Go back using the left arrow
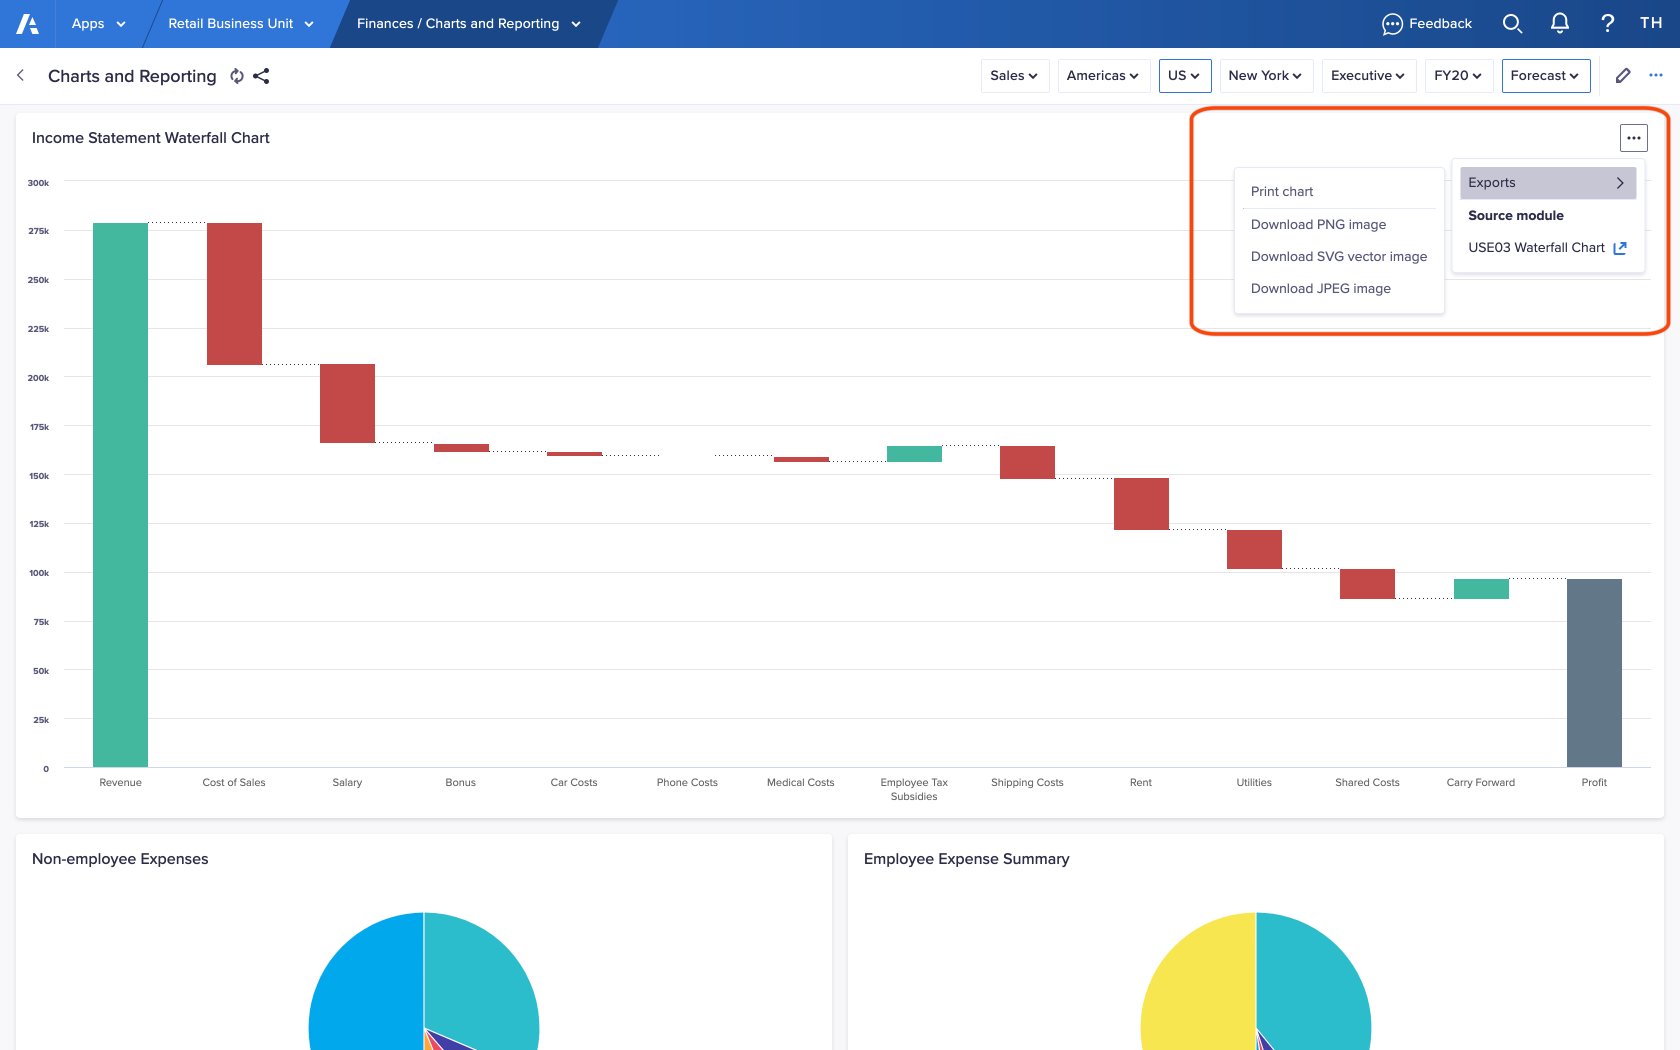 [20, 75]
